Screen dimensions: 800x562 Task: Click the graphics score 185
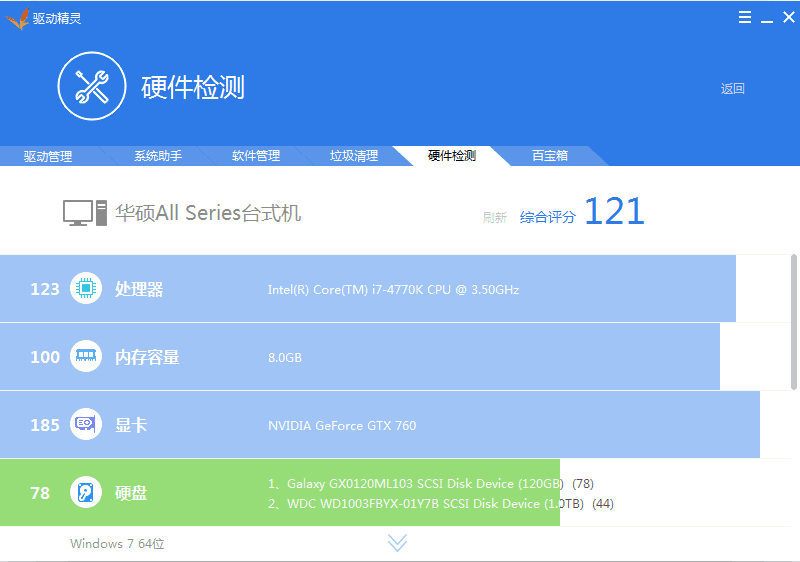pos(45,425)
